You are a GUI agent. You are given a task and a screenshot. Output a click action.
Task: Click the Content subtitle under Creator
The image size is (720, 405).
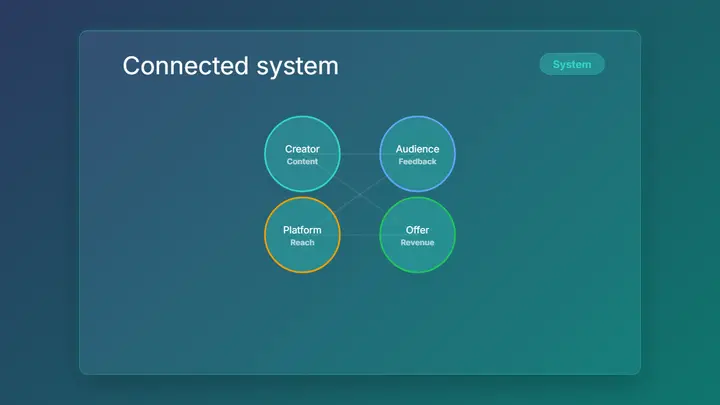(x=302, y=162)
